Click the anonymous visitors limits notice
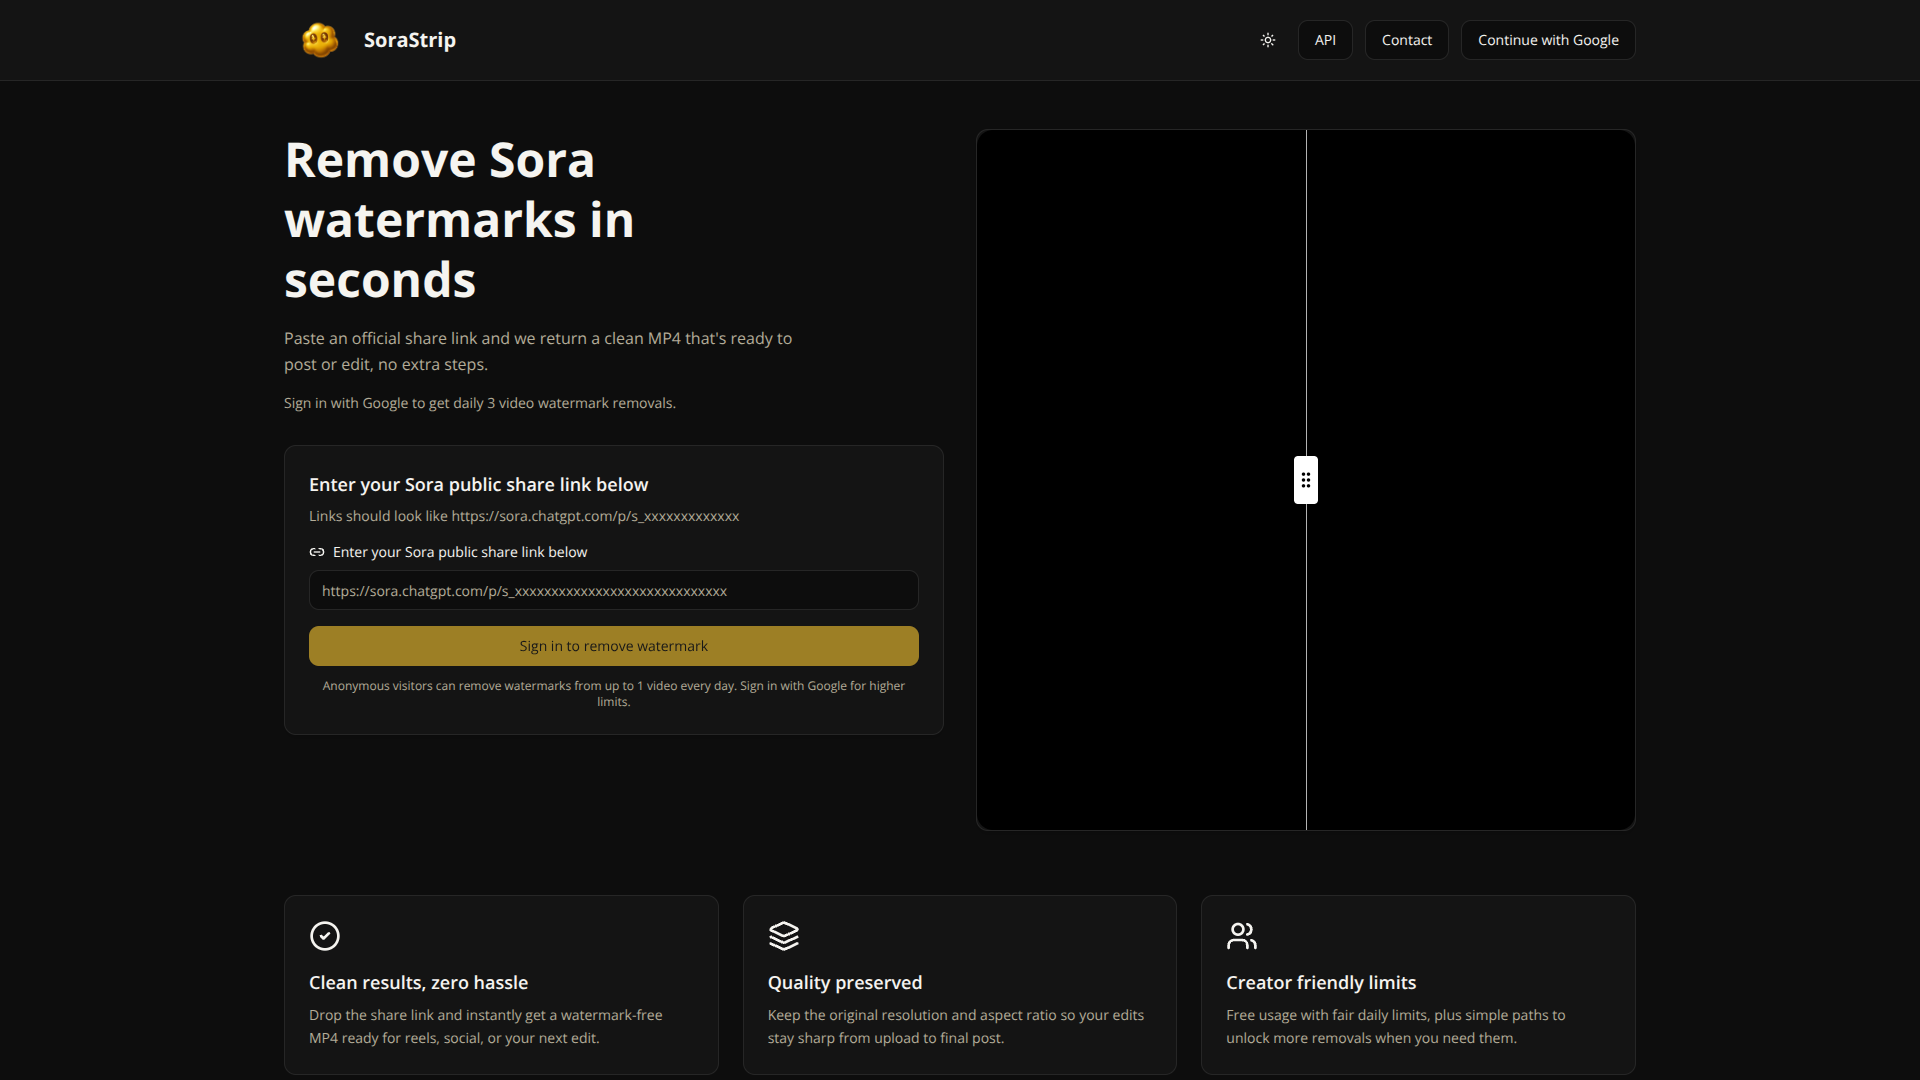This screenshot has width=1920, height=1080. point(613,693)
